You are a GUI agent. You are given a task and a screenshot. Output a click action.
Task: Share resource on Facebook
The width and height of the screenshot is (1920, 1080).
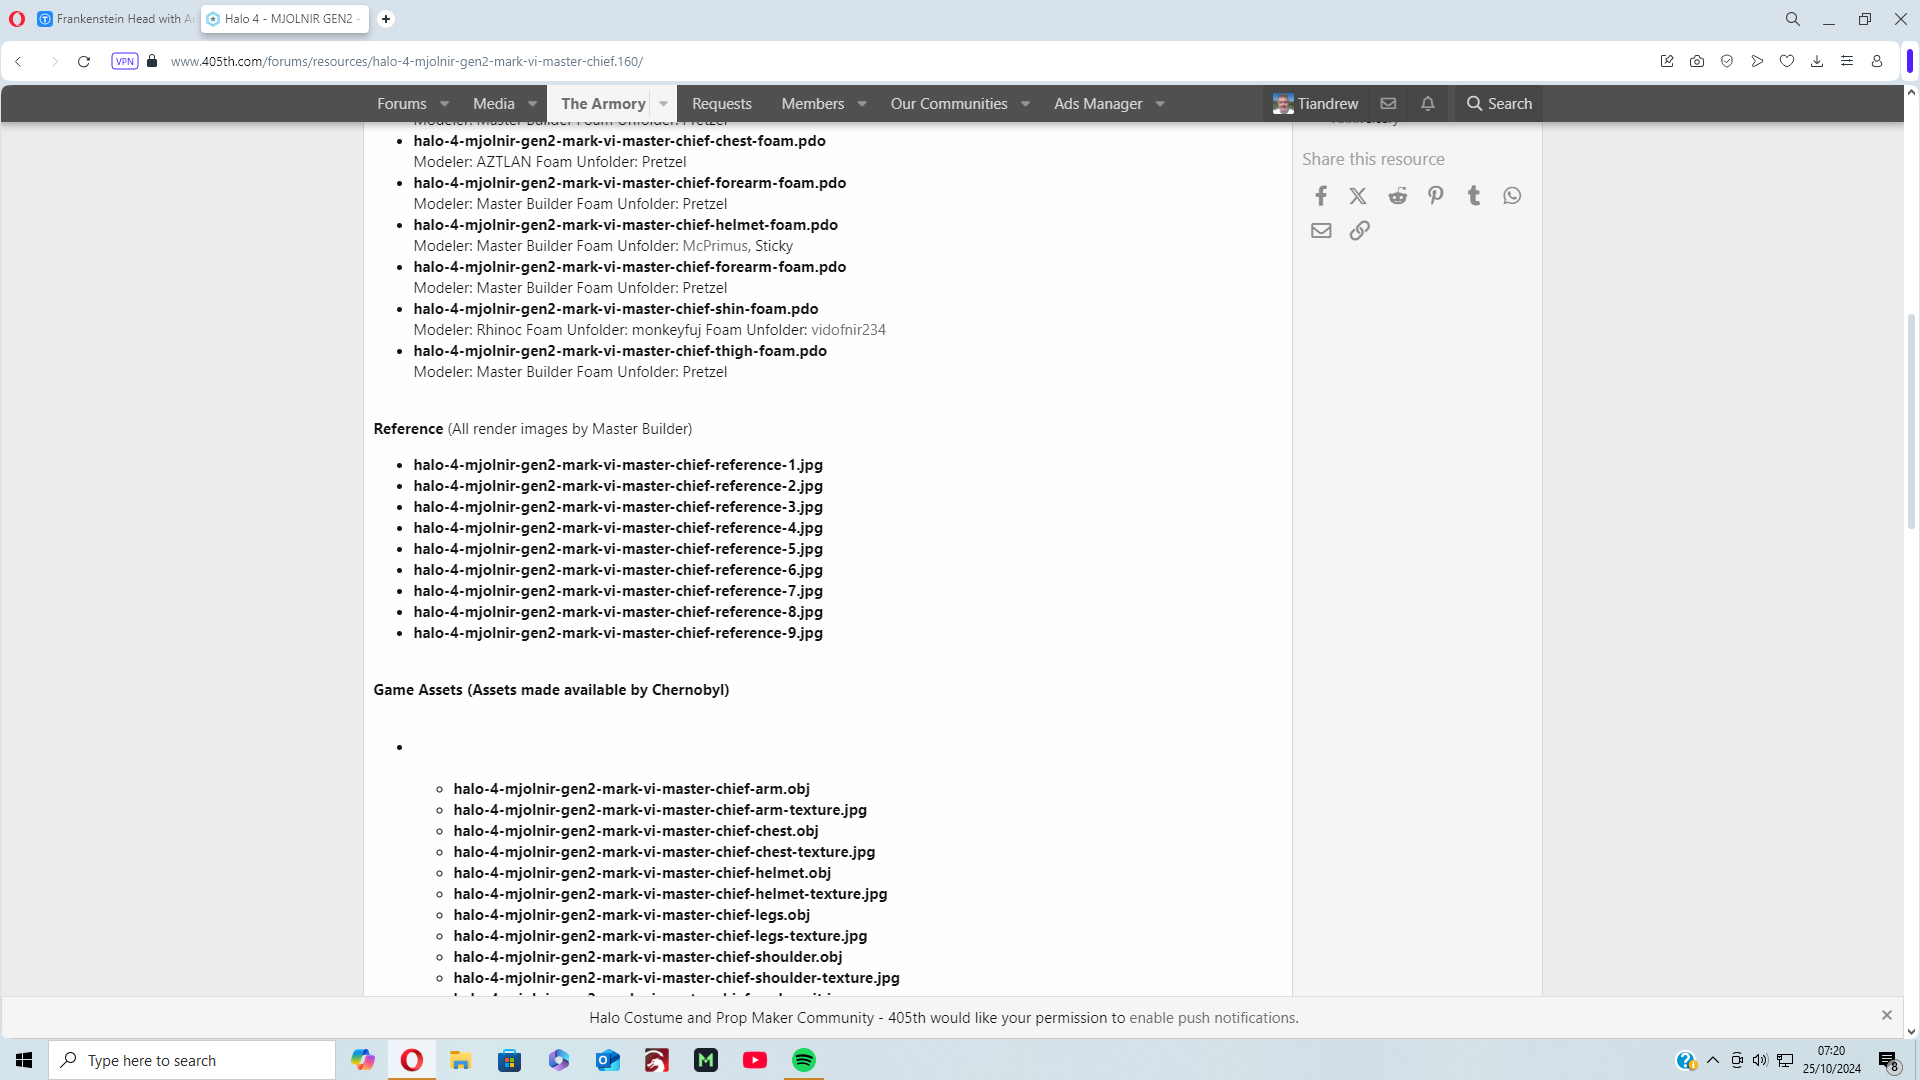1321,196
